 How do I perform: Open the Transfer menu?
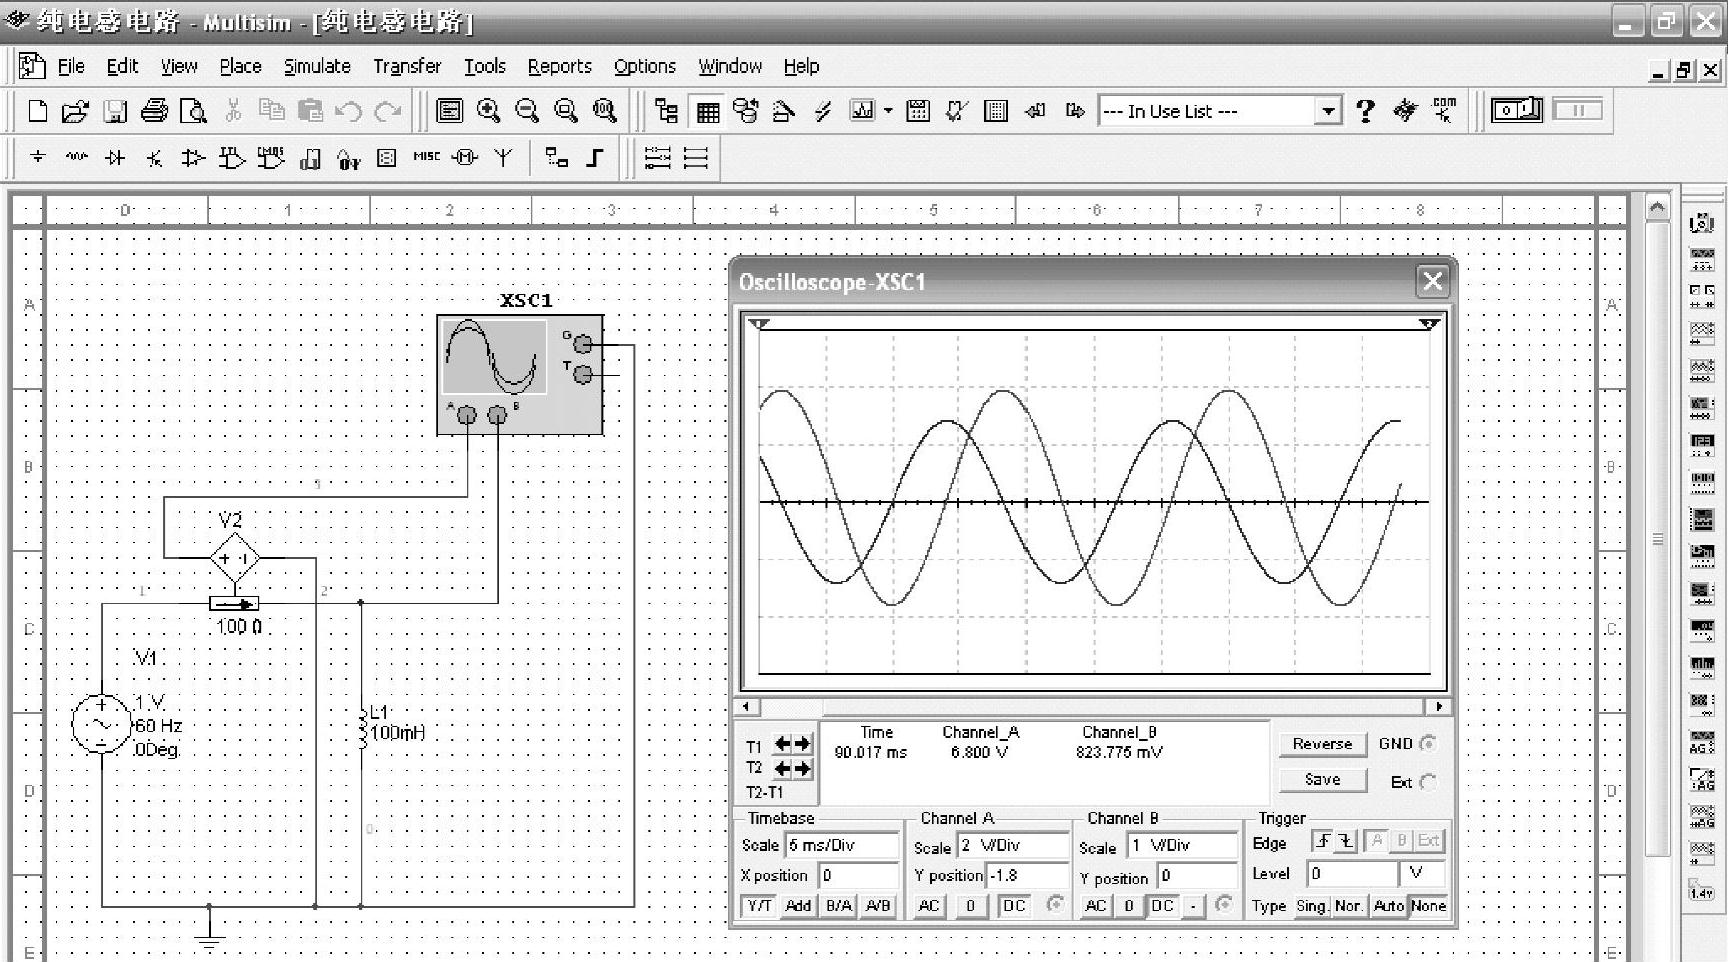(x=406, y=66)
